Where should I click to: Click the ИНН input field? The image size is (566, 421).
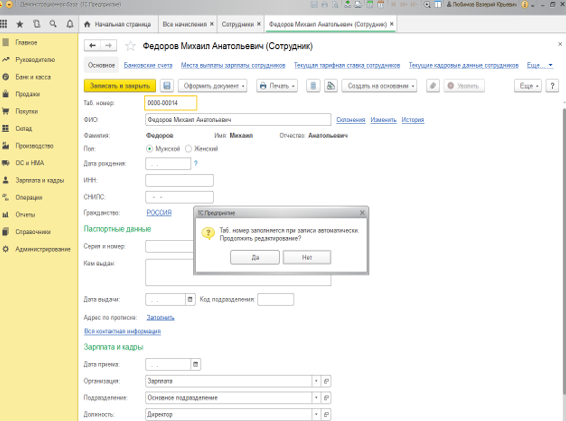click(179, 180)
